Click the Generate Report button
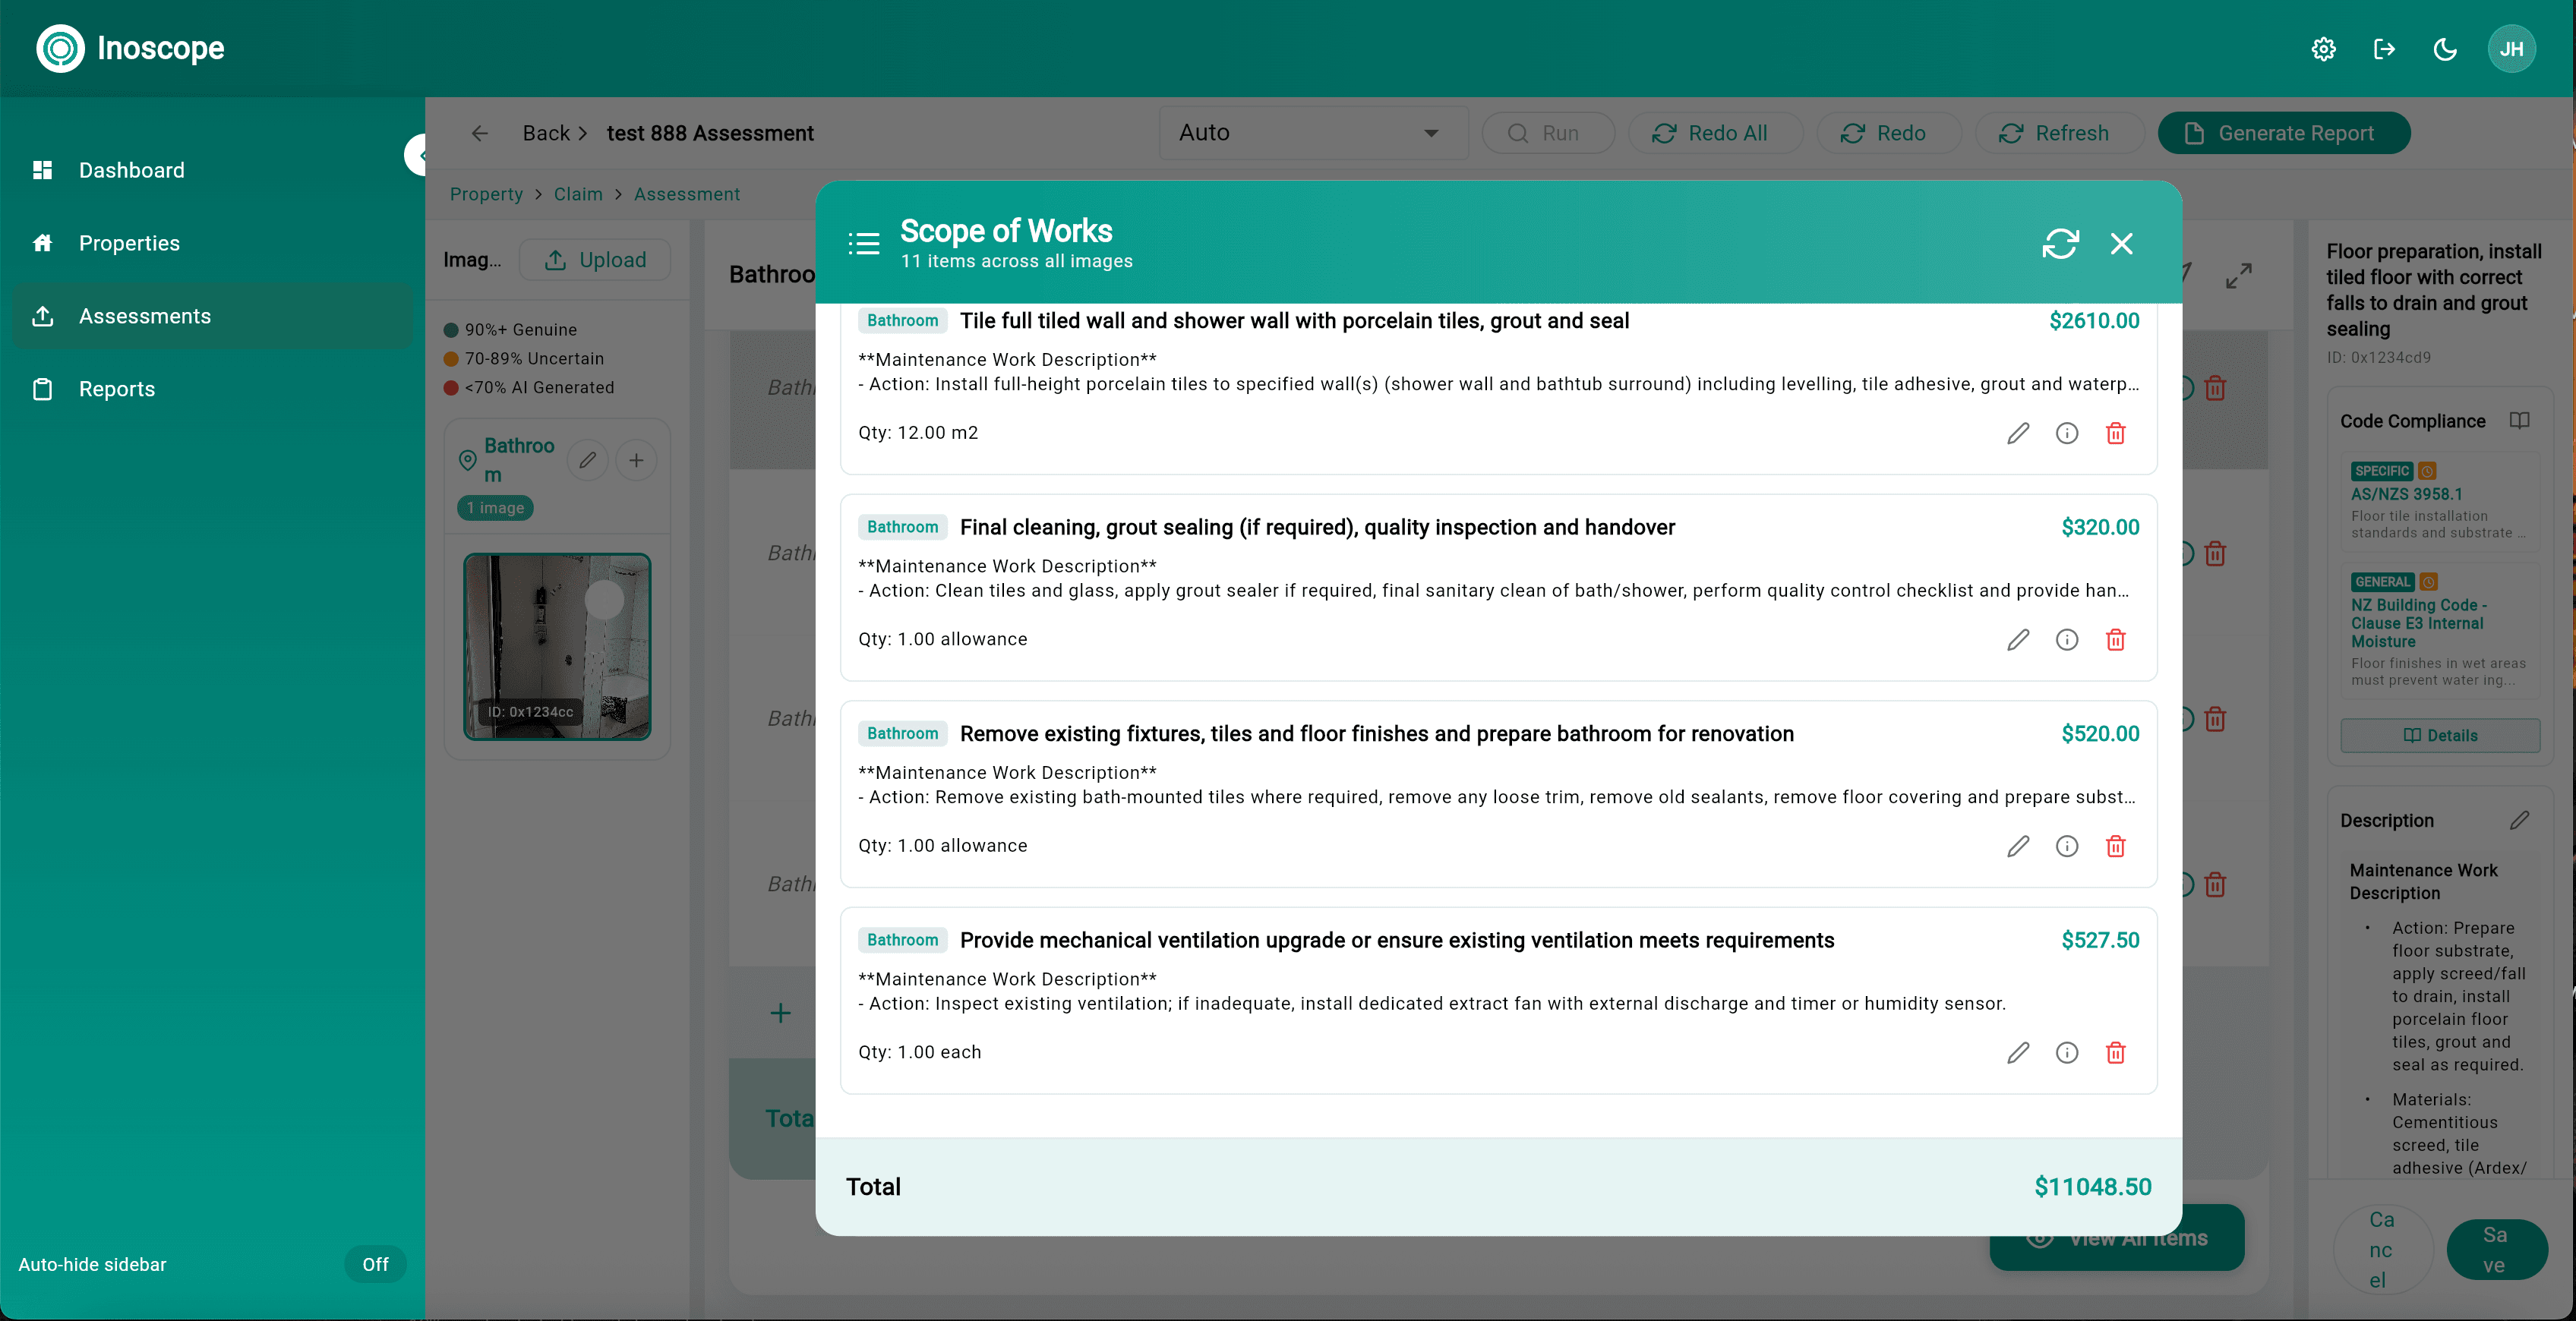Viewport: 2576px width, 1321px height. click(x=2284, y=132)
